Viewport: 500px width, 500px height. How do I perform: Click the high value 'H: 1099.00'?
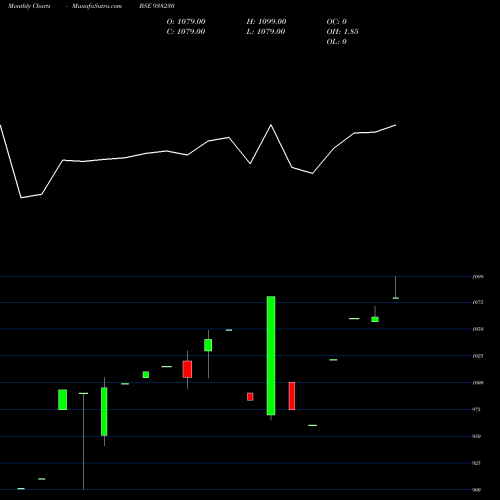(266, 22)
